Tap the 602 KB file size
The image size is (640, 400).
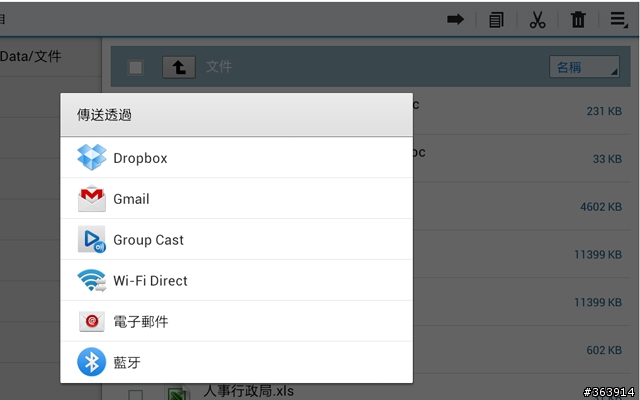pyautogui.click(x=604, y=350)
